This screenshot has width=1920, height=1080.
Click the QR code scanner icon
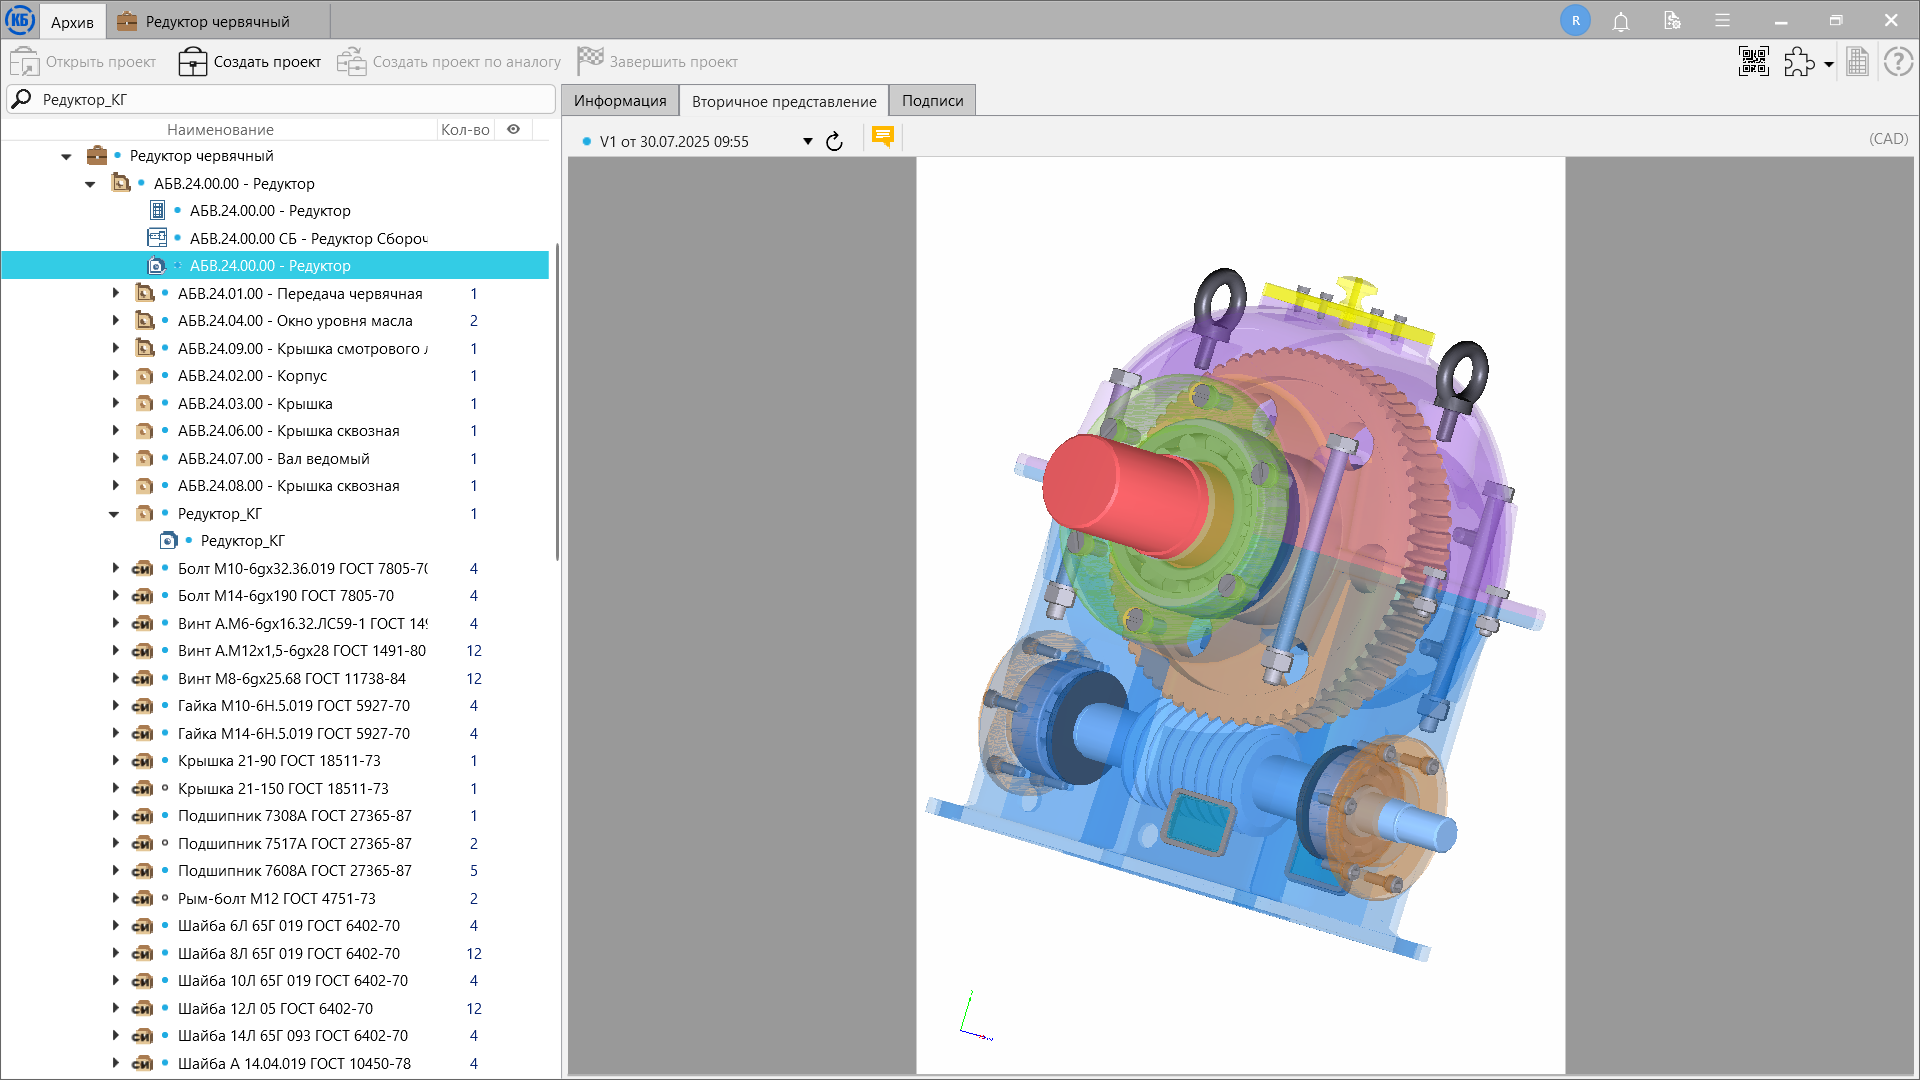pos(1753,62)
